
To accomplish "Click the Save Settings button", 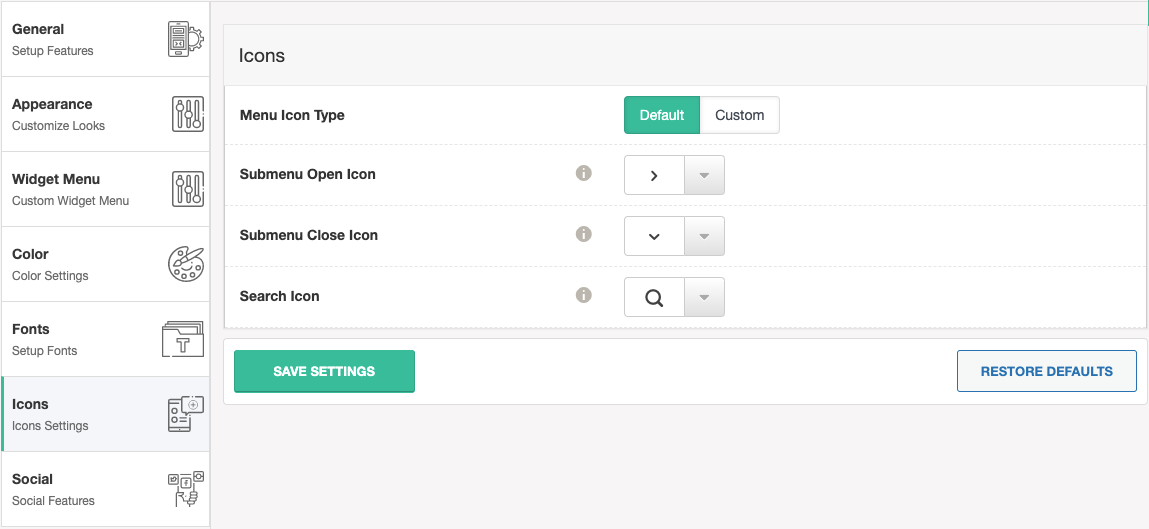I will coord(324,371).
